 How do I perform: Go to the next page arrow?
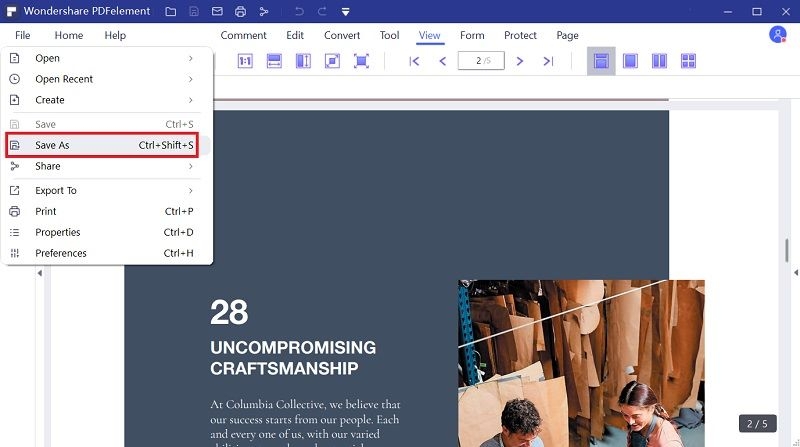point(520,61)
